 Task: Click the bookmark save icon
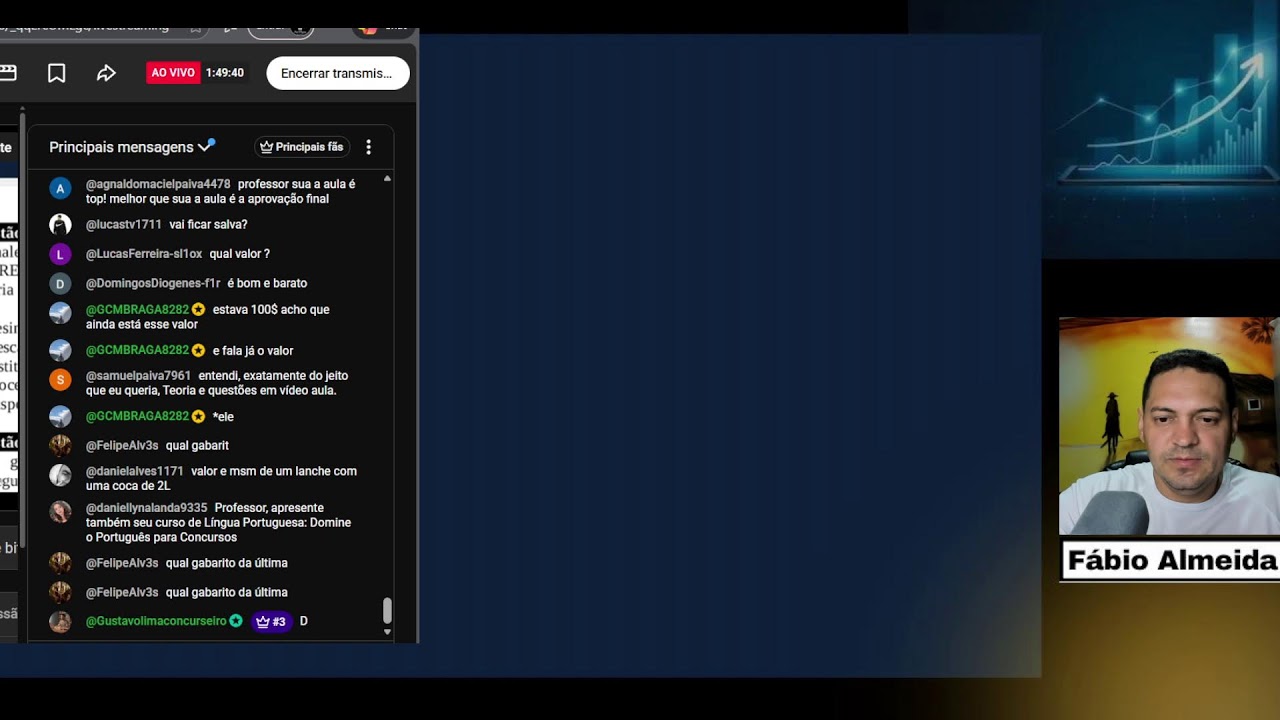click(x=57, y=73)
